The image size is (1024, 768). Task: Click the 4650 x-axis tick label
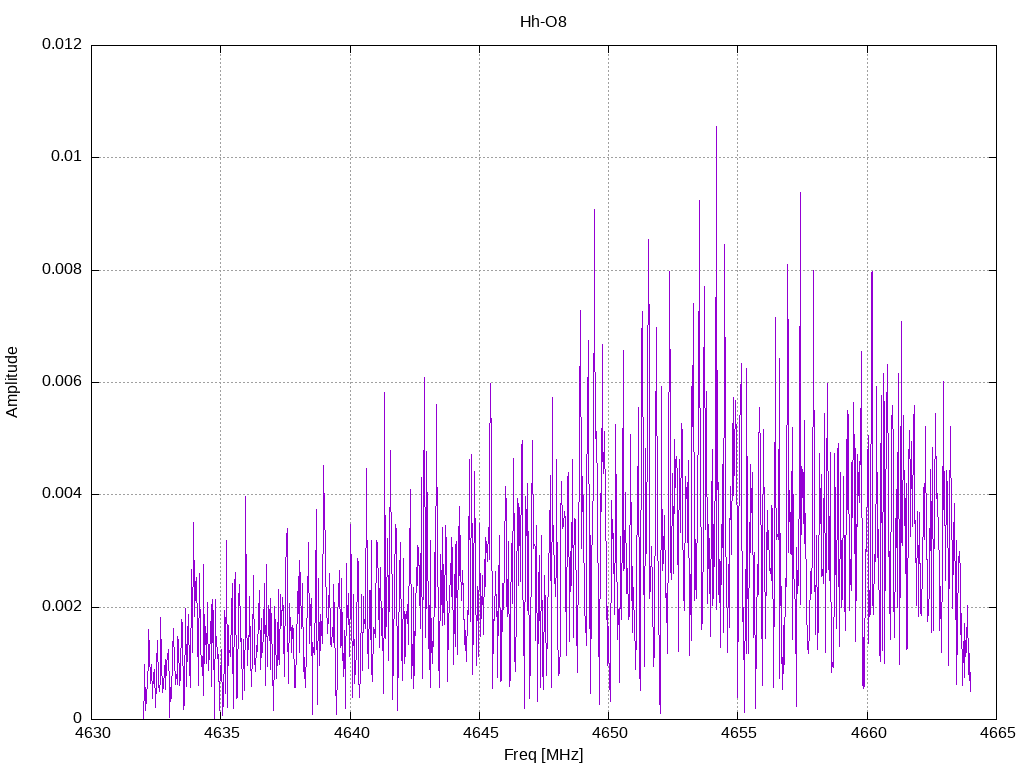(x=609, y=733)
